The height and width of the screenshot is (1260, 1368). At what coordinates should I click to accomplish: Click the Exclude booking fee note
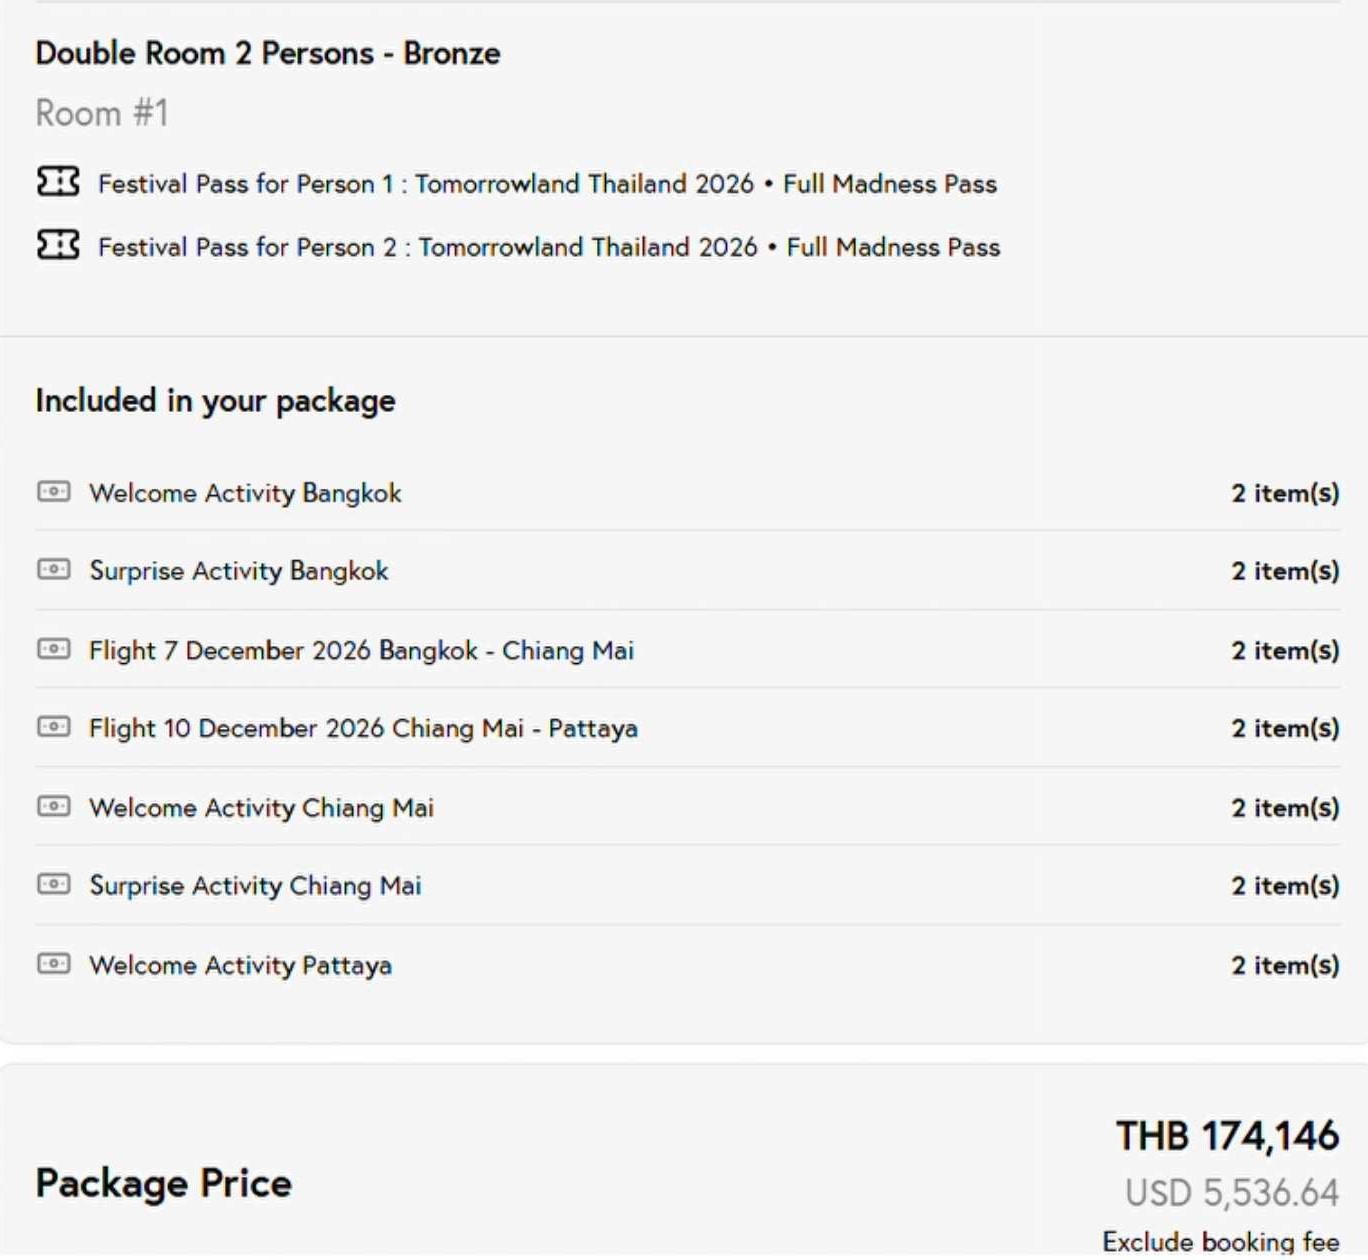[1220, 1242]
